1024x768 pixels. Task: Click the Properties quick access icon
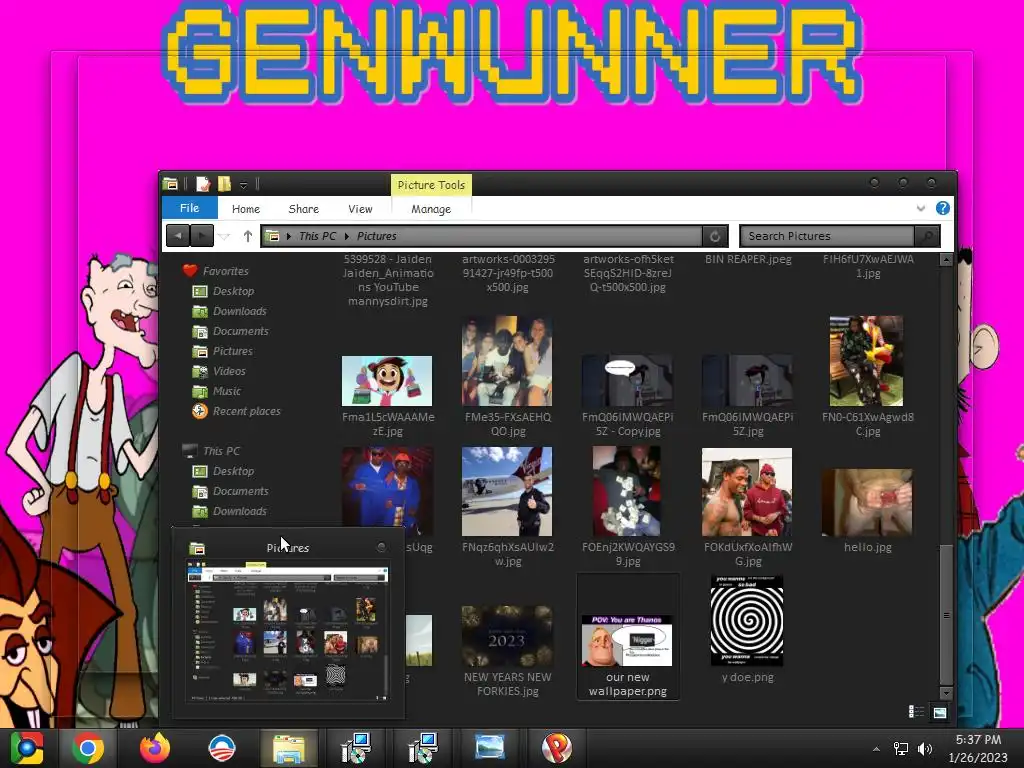pyautogui.click(x=202, y=185)
